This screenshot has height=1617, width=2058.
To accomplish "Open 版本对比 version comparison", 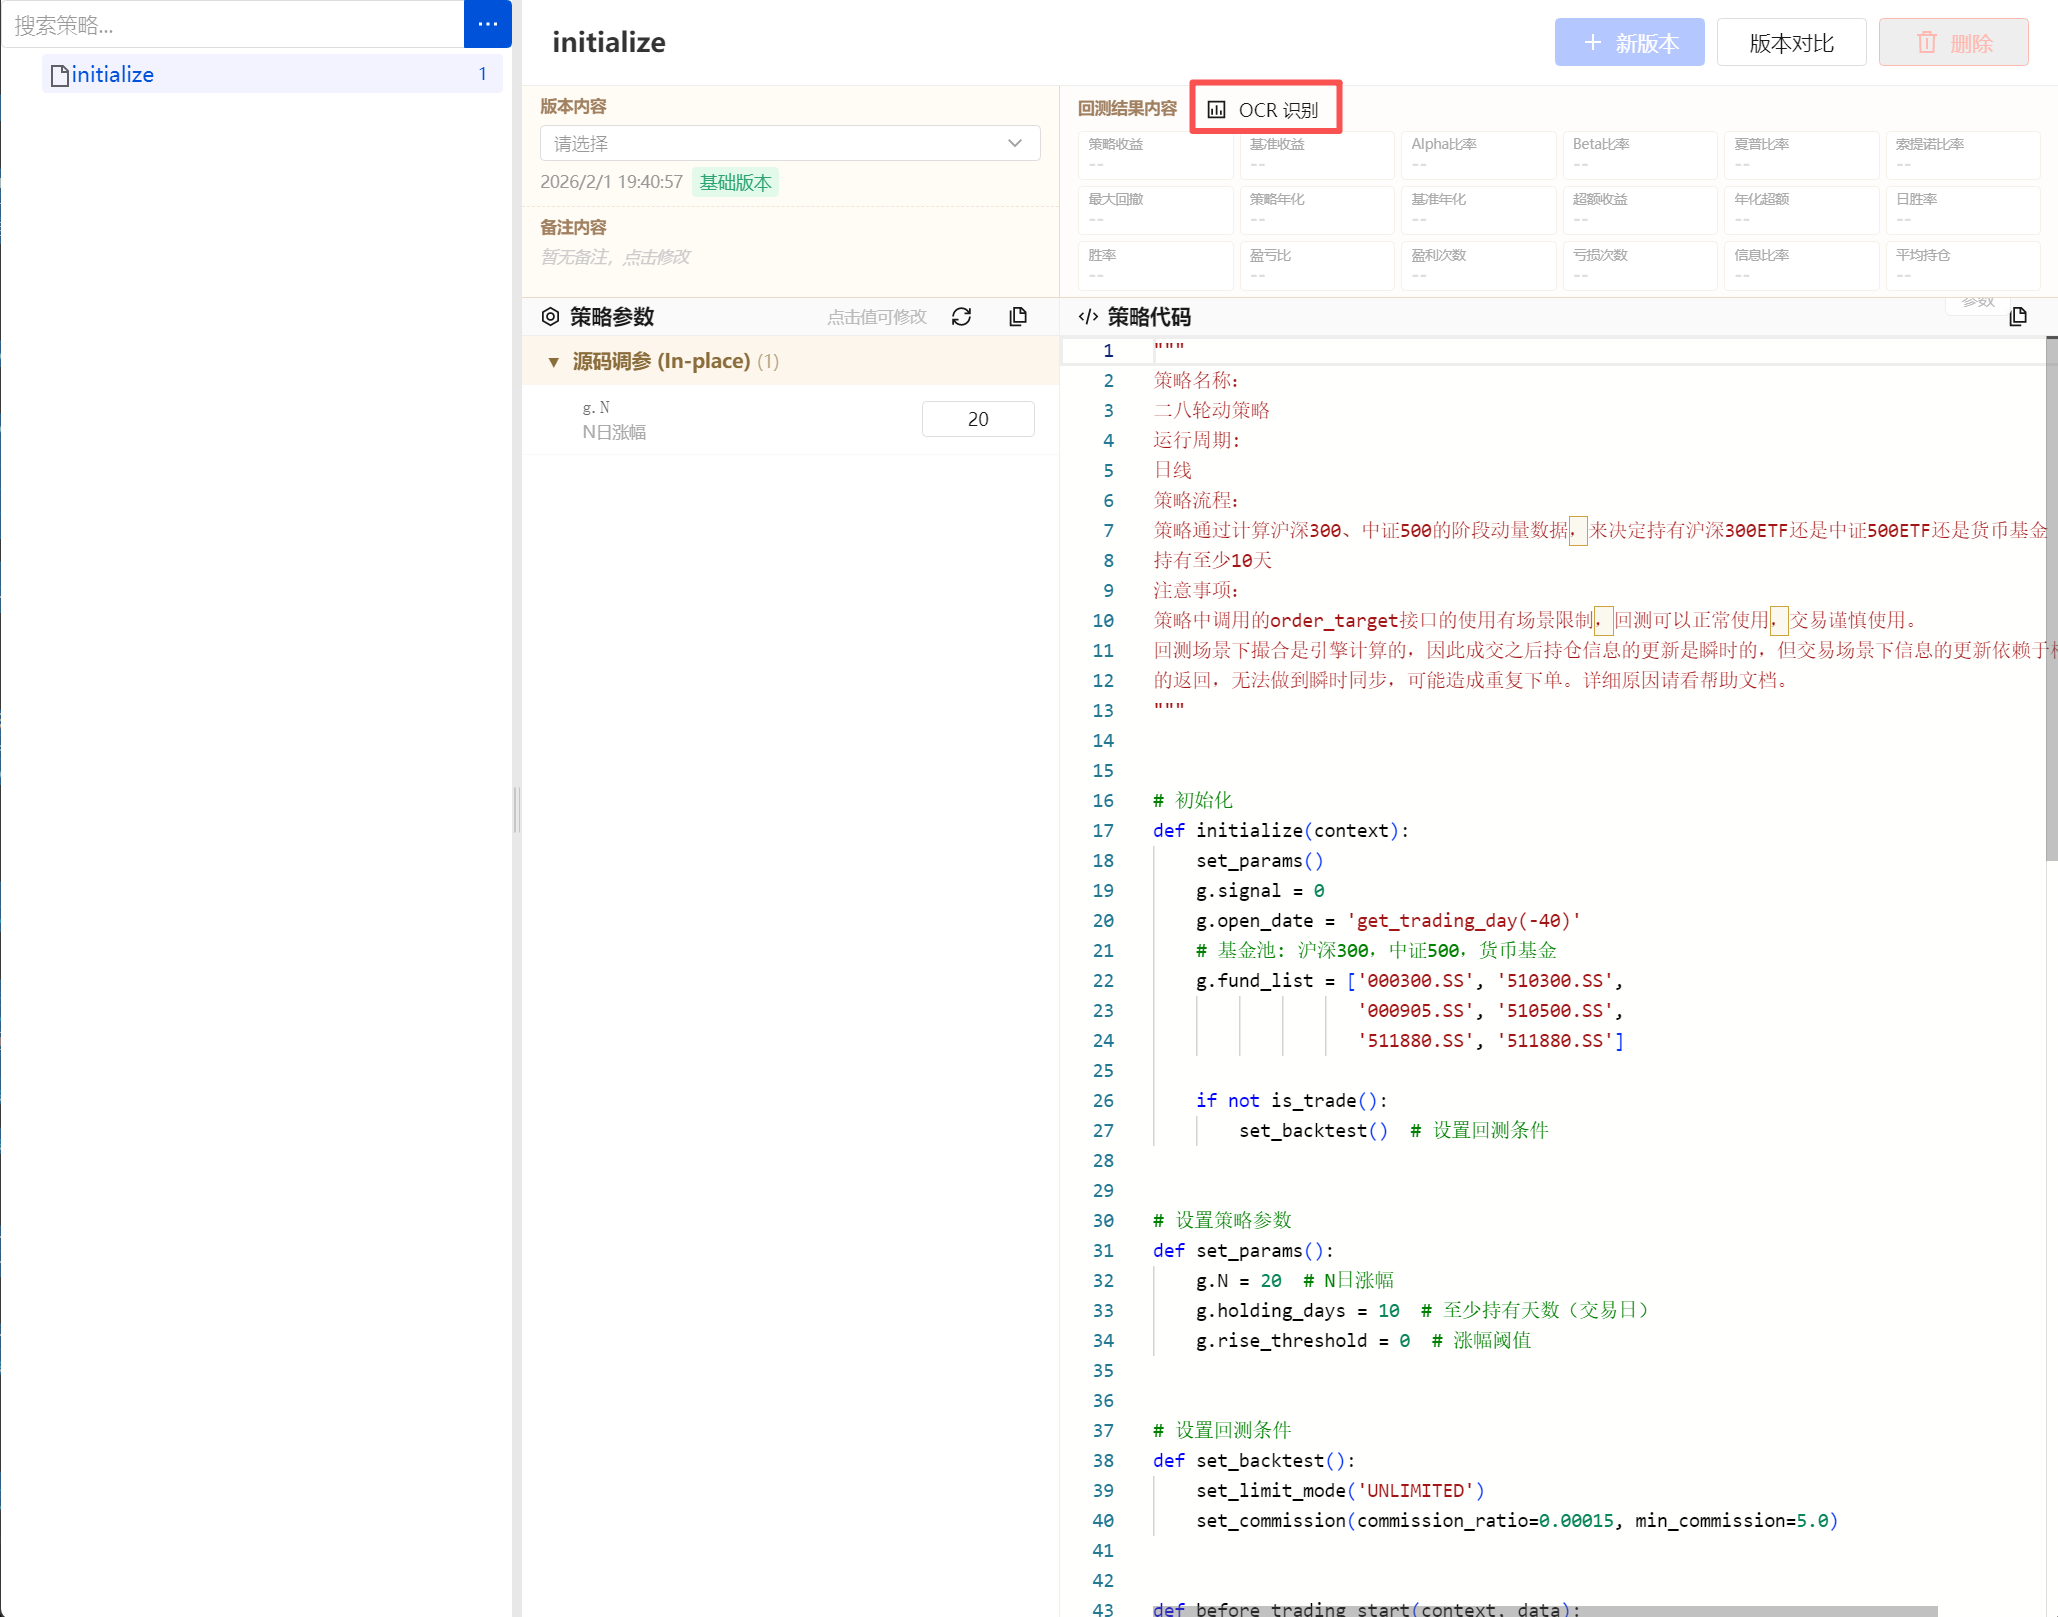I will (x=1790, y=43).
